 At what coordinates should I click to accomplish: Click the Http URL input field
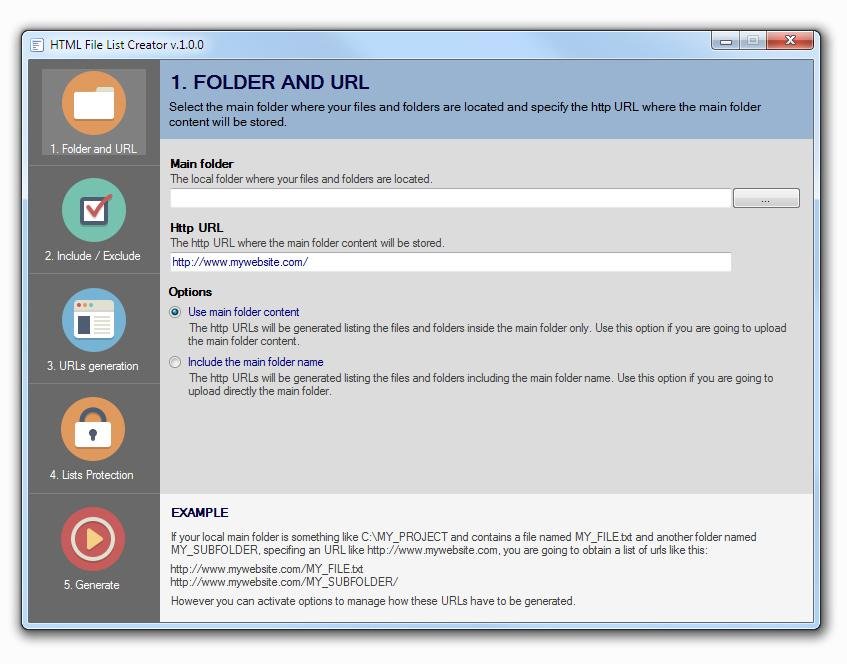448,262
